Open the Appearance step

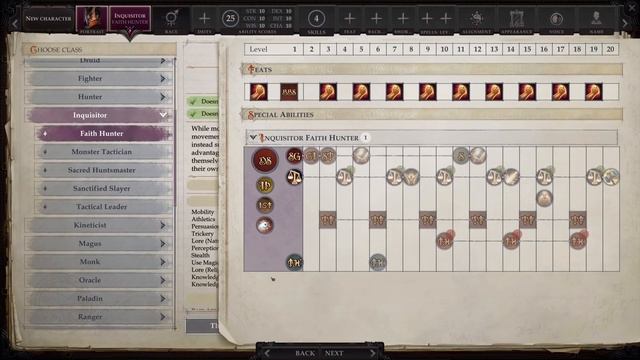[x=516, y=20]
